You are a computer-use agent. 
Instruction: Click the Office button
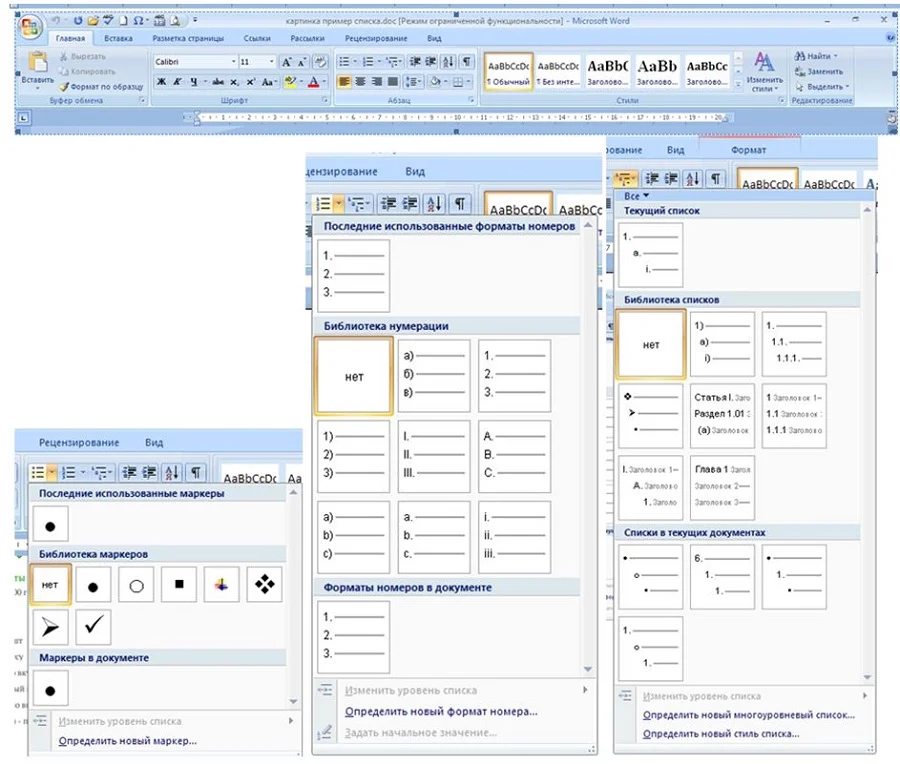click(30, 24)
